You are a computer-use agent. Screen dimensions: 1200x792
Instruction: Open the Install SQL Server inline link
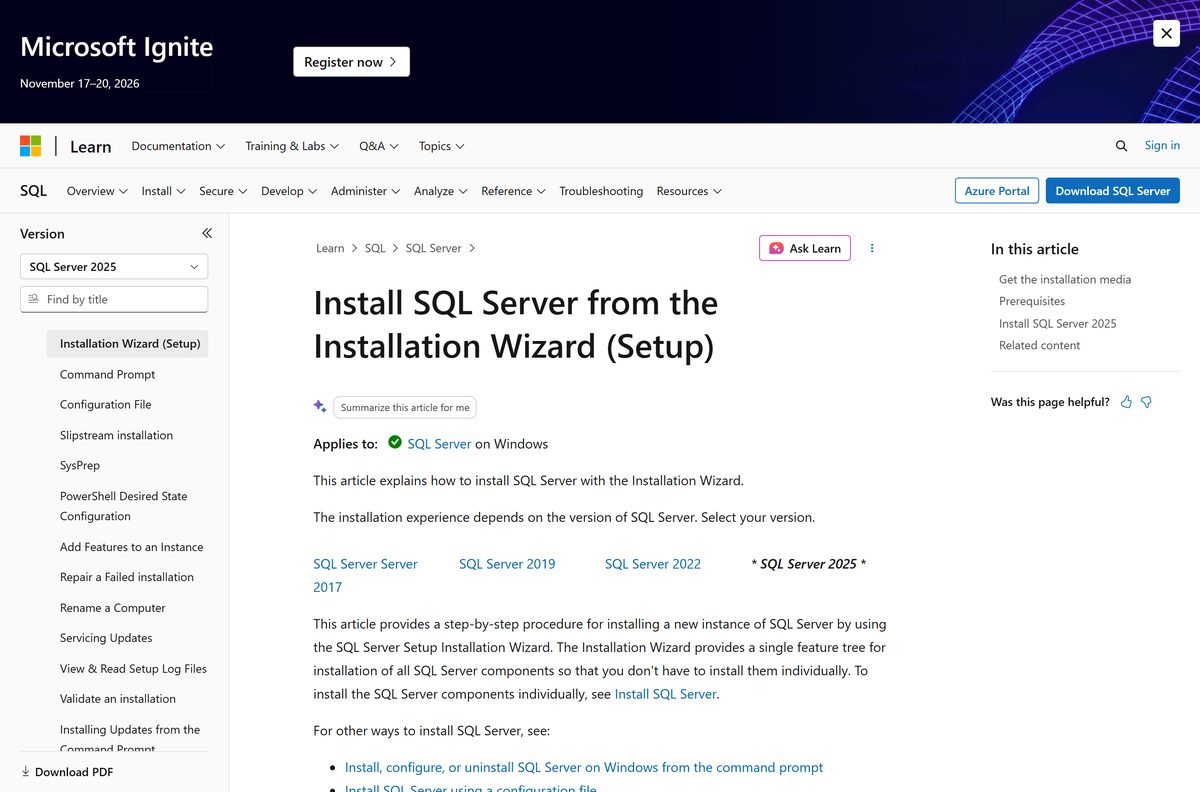tap(665, 694)
